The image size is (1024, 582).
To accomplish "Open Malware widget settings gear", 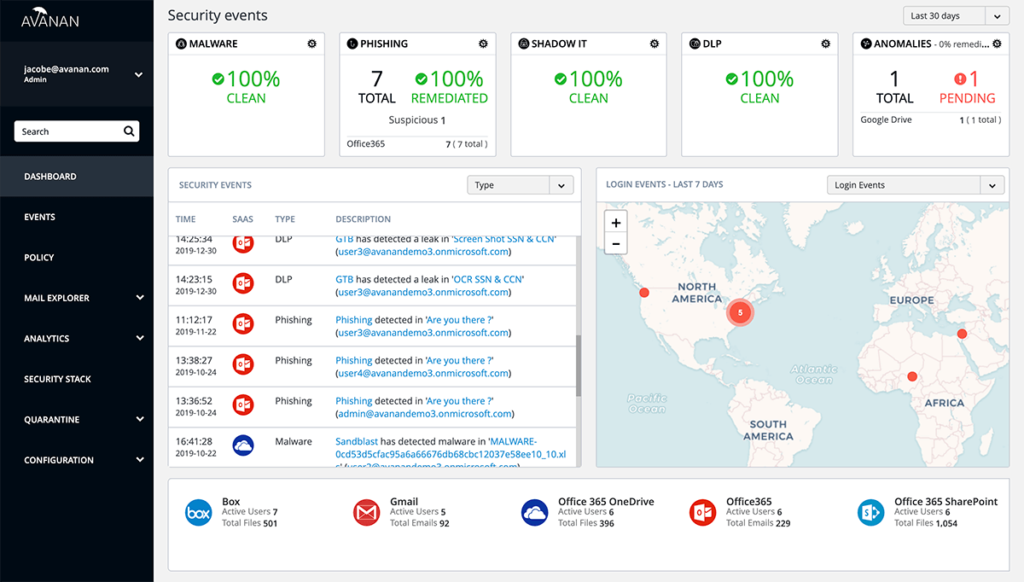I will tap(312, 44).
